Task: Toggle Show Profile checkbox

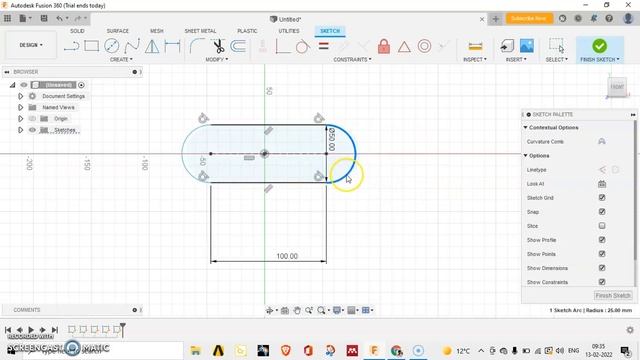Action: tap(602, 240)
